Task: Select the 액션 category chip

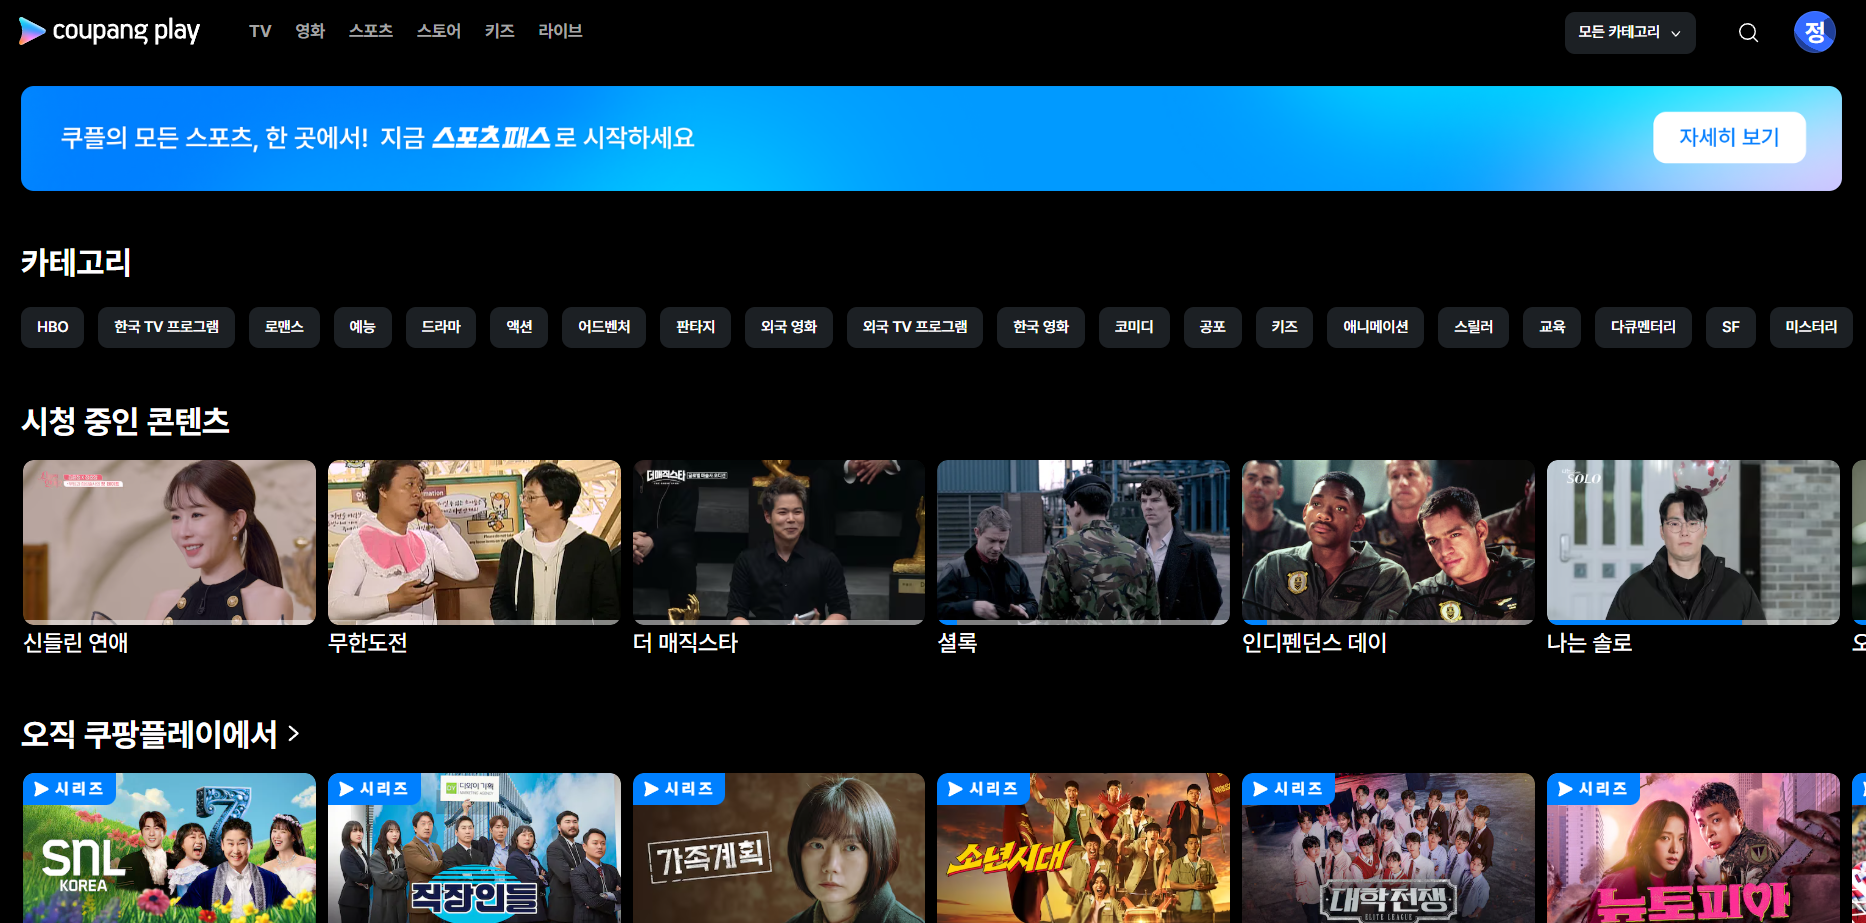Action: (519, 327)
